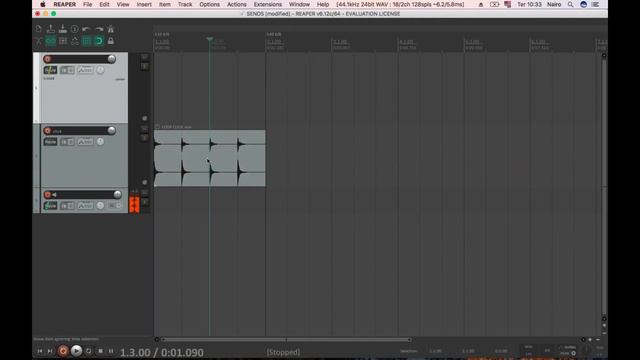Open the Extensions menu

(x=268, y=4)
